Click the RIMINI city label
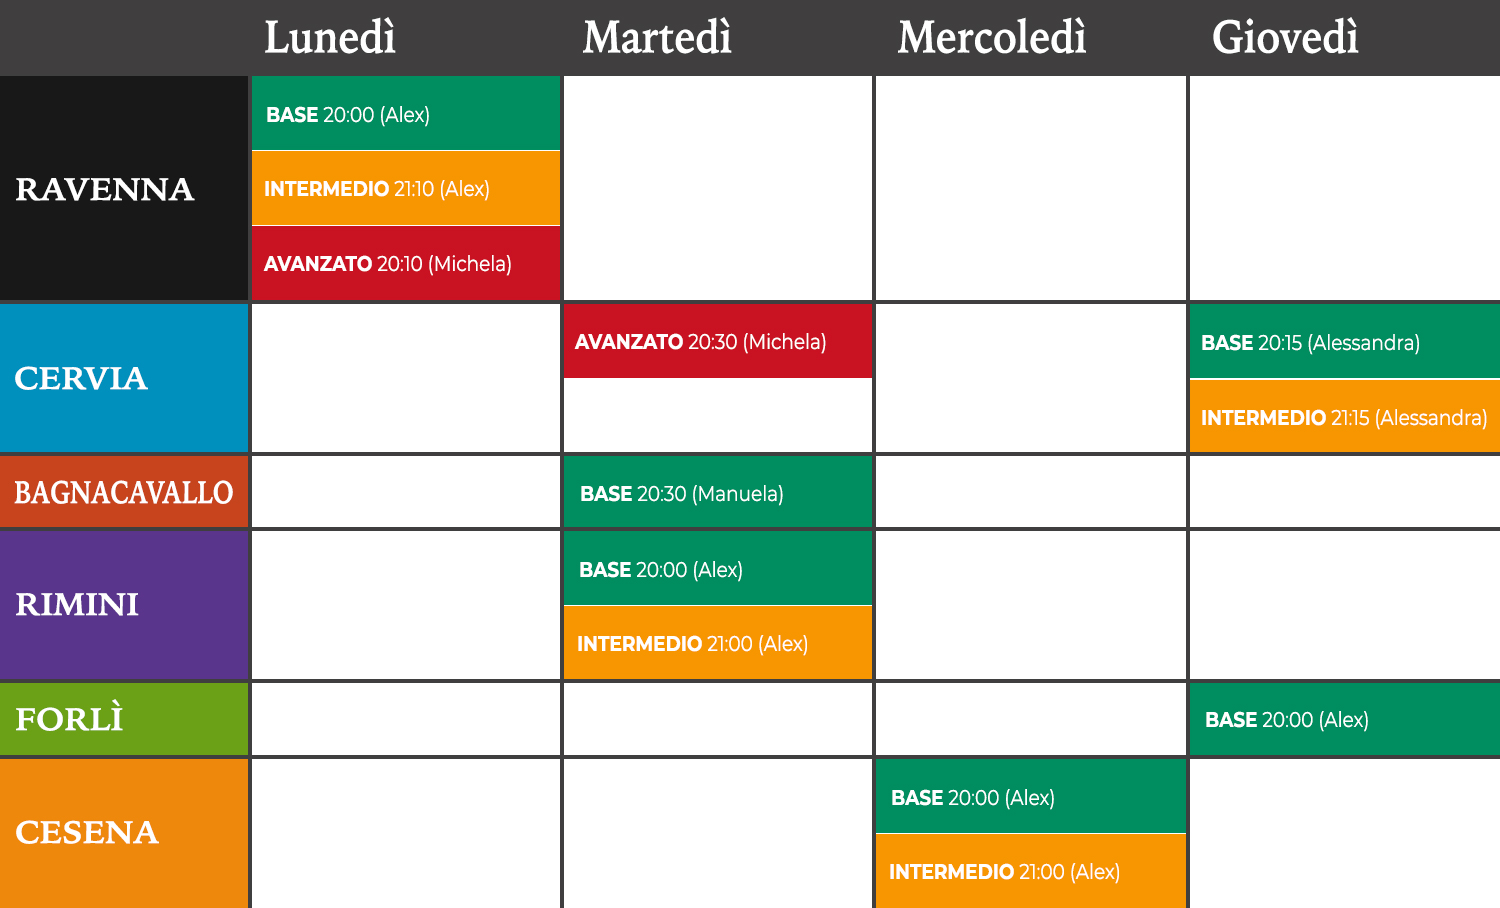The height and width of the screenshot is (908, 1500). click(77, 605)
